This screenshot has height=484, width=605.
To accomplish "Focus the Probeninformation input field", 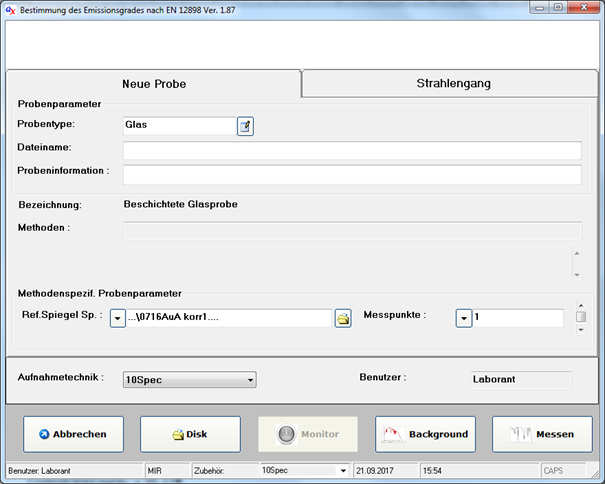I will 352,174.
